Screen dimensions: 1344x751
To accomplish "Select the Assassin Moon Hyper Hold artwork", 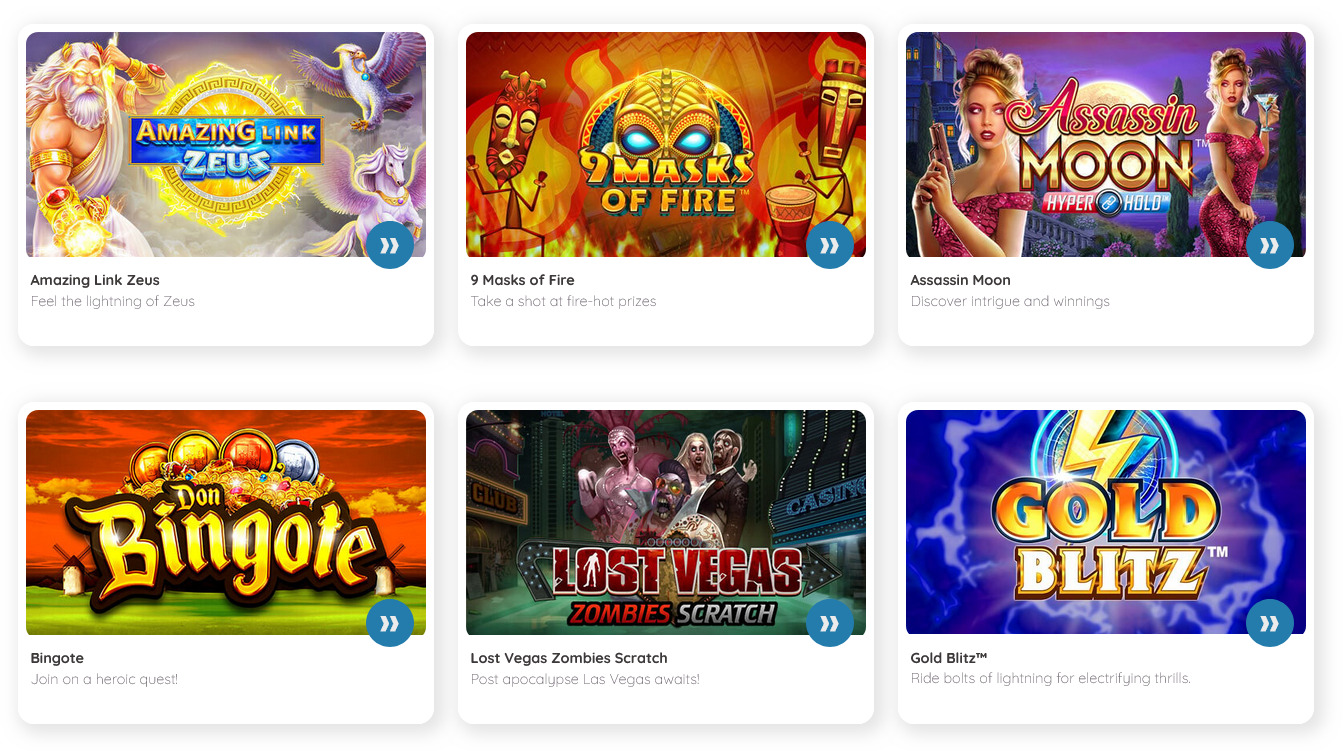I will click(1106, 144).
